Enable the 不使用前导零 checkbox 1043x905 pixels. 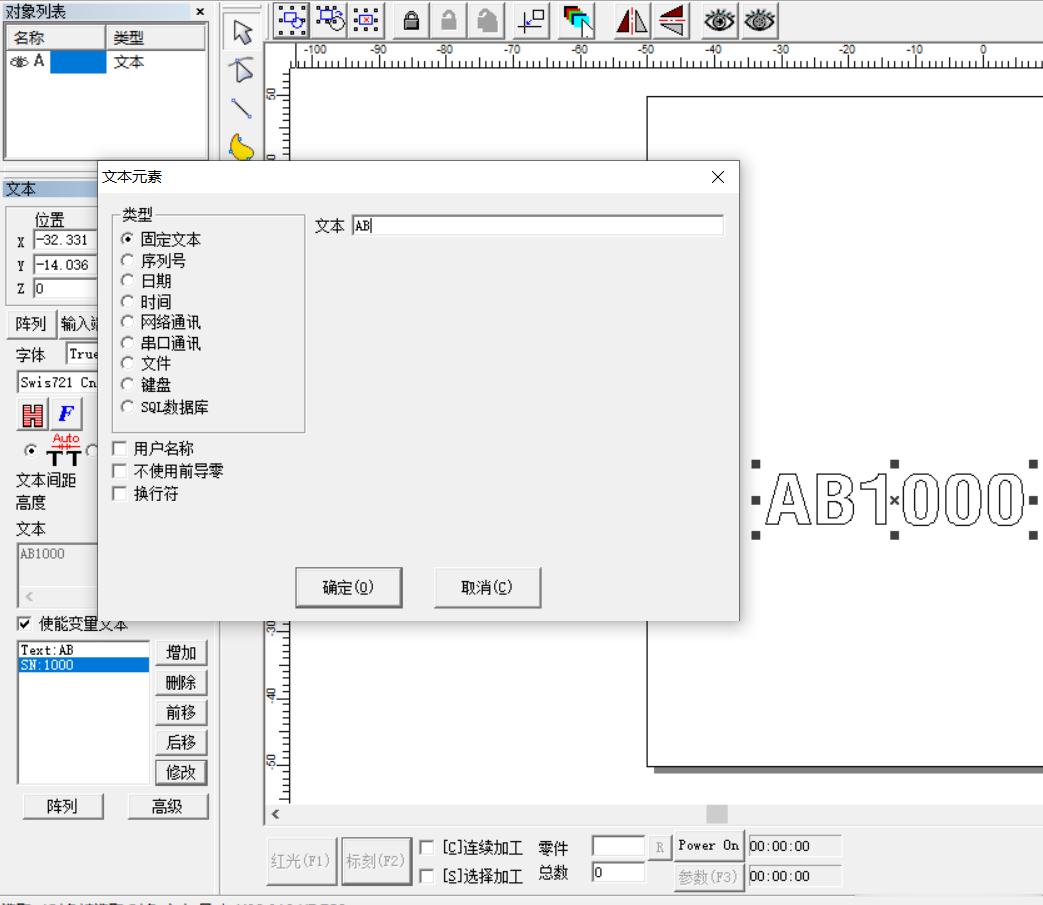point(120,471)
